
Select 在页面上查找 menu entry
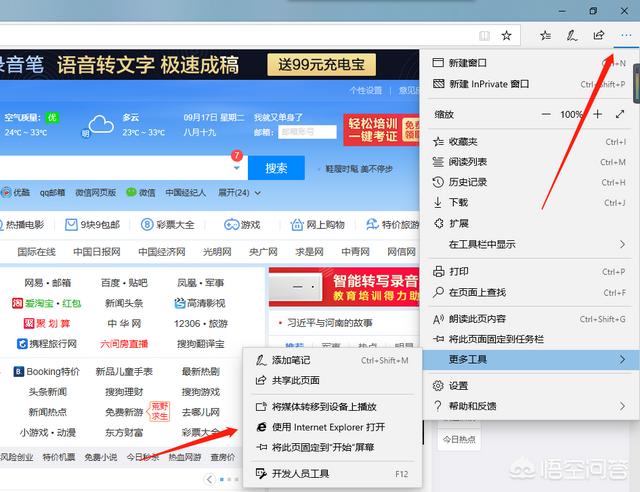click(x=529, y=292)
